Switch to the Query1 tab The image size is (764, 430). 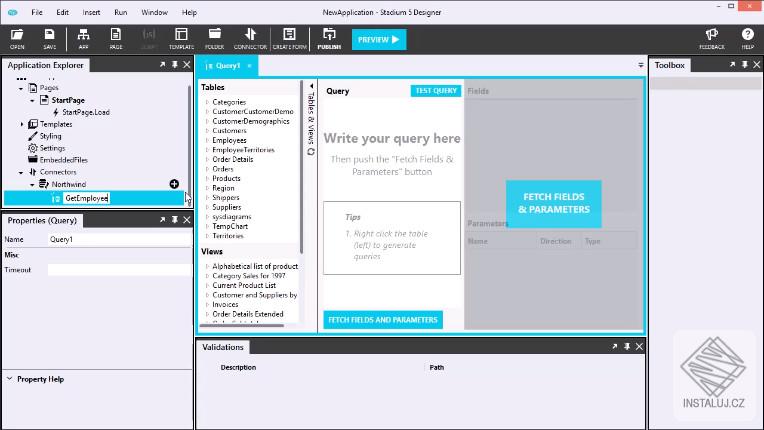point(228,66)
